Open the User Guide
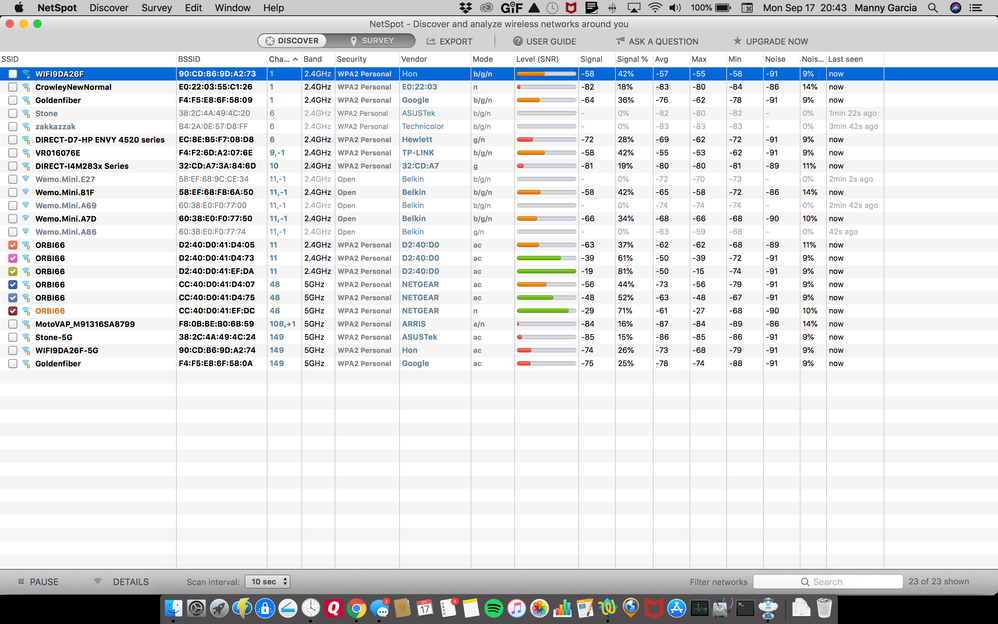 click(x=544, y=42)
